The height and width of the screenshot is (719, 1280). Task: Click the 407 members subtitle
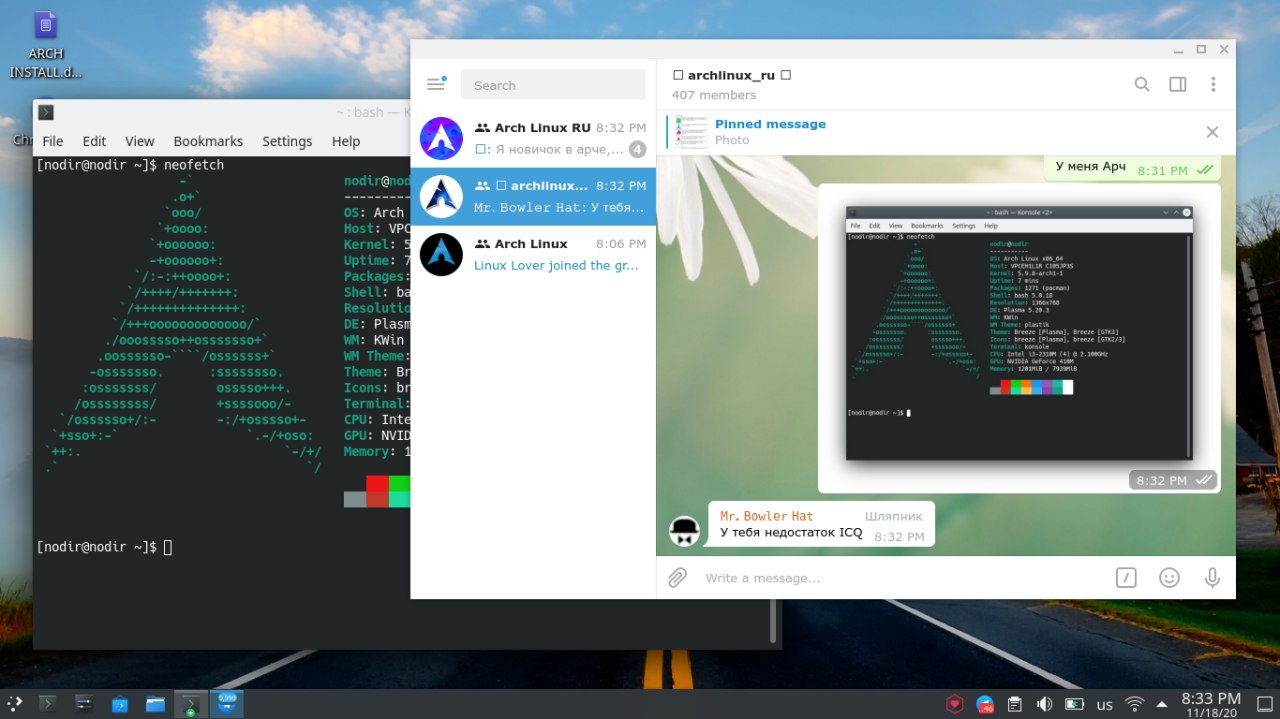[714, 95]
